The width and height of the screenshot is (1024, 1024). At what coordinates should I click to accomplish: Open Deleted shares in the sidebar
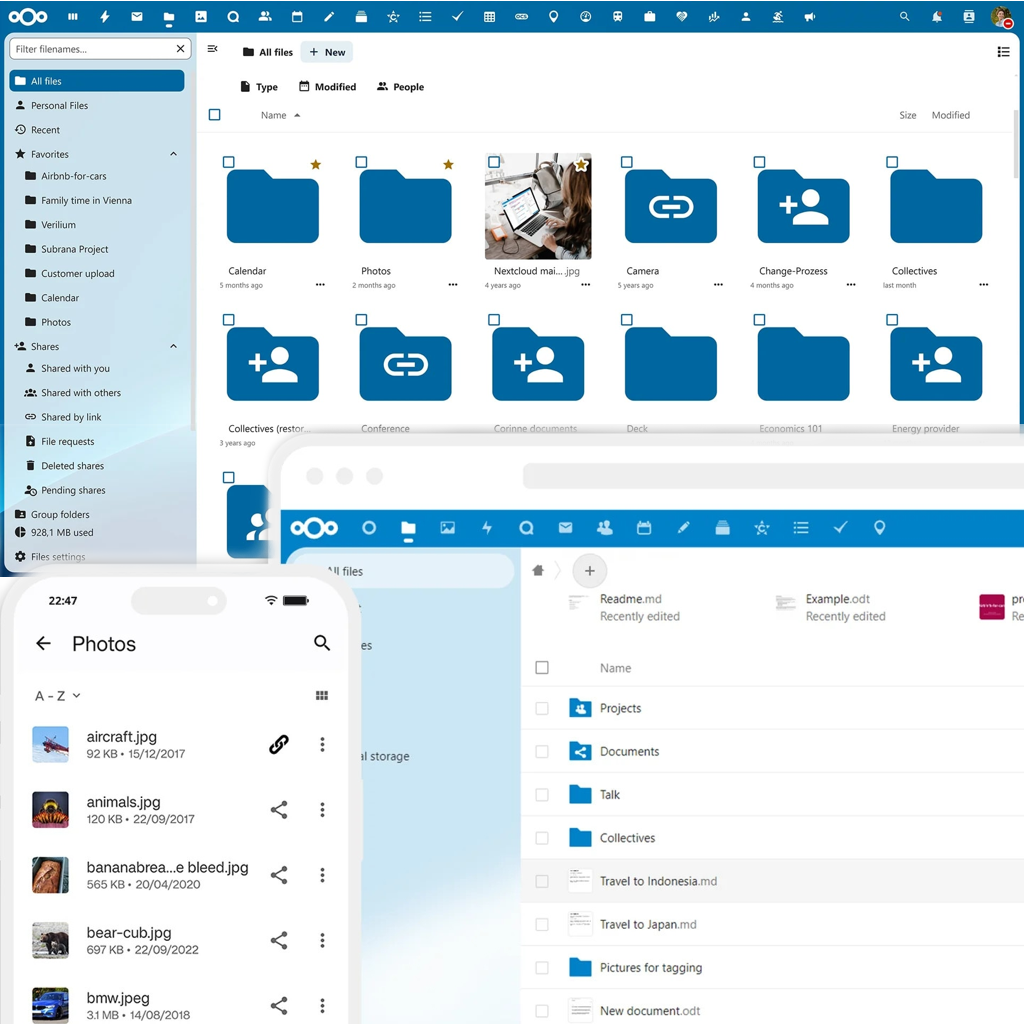point(72,466)
